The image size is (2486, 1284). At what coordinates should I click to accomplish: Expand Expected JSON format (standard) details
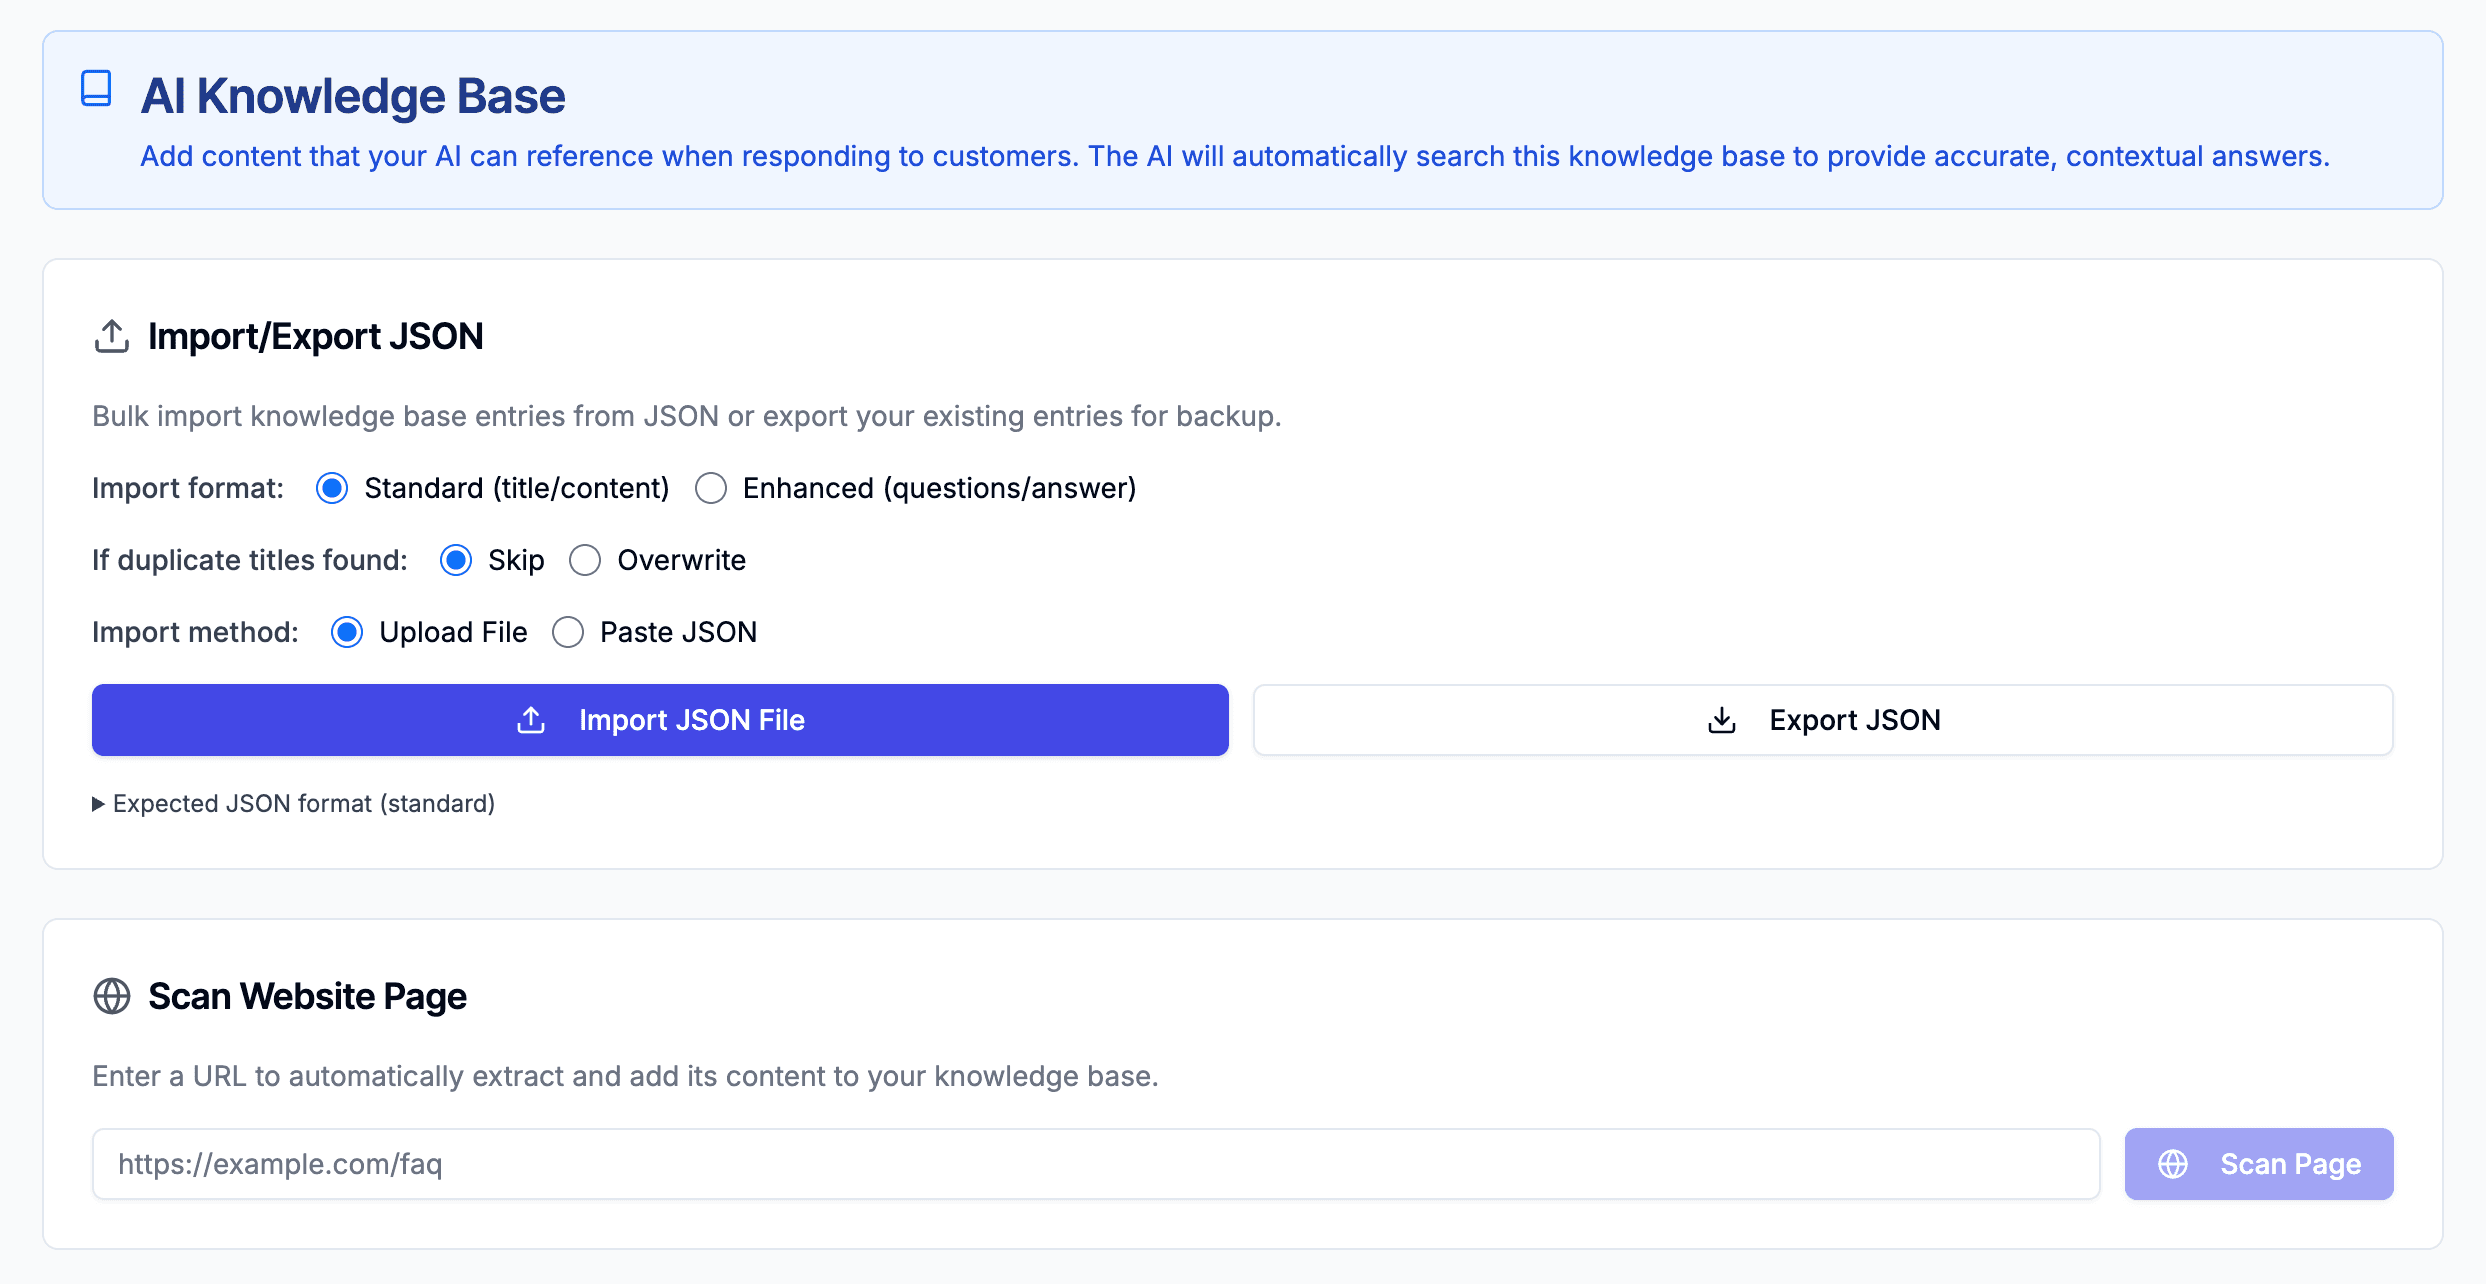click(294, 804)
